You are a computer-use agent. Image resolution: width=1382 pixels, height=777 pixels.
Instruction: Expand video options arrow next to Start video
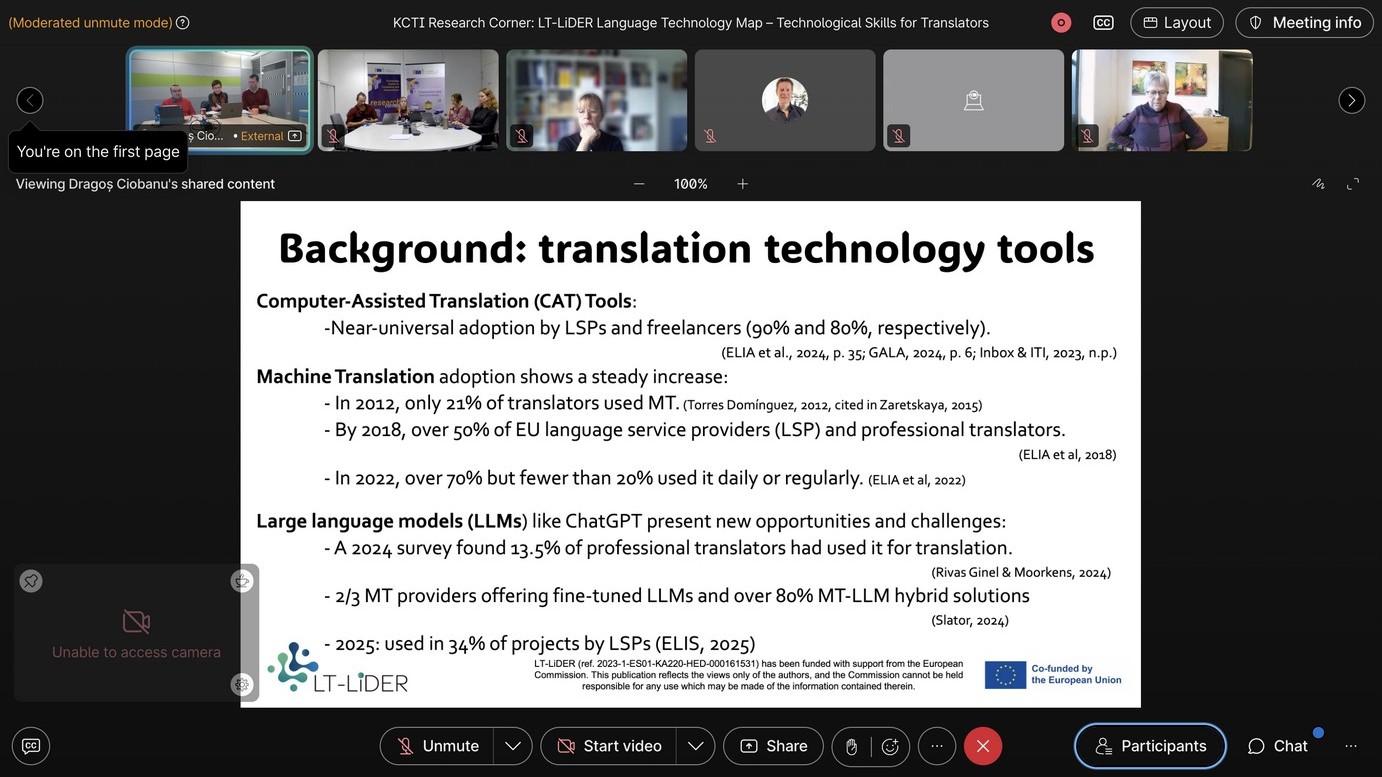click(x=695, y=746)
